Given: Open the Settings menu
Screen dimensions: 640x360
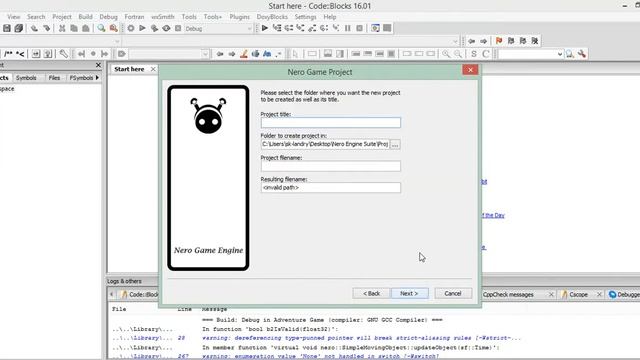Looking at the screenshot, I should [305, 17].
